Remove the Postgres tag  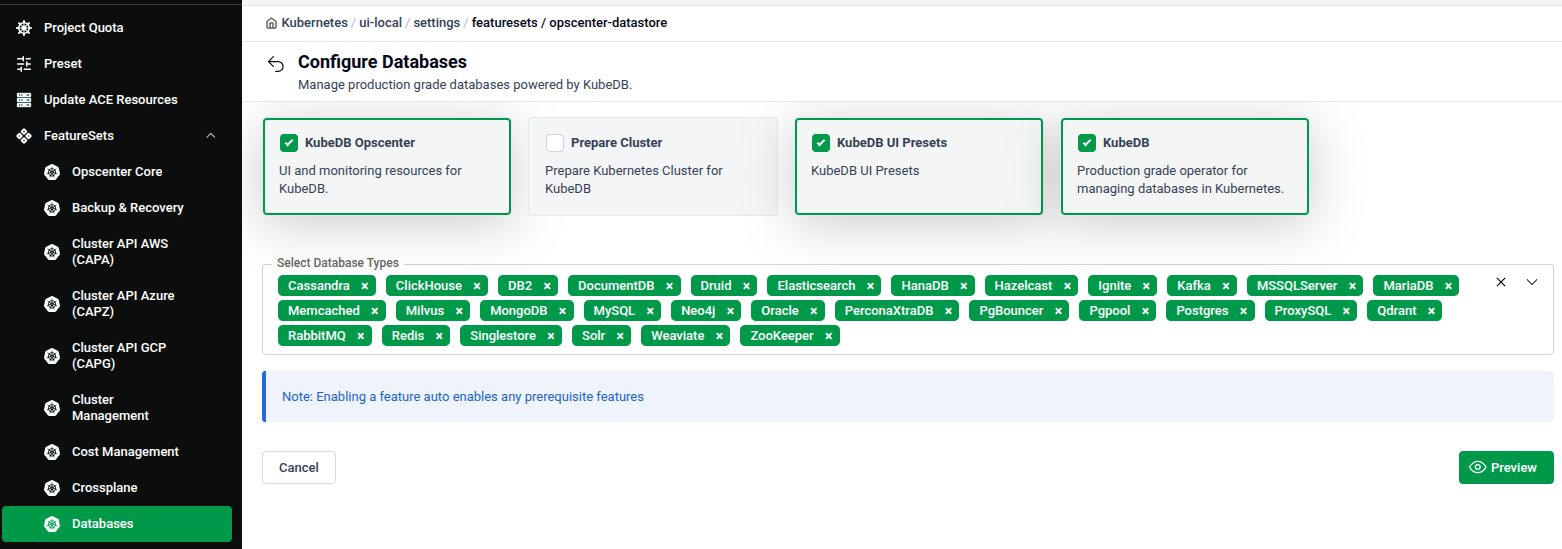coord(1244,311)
